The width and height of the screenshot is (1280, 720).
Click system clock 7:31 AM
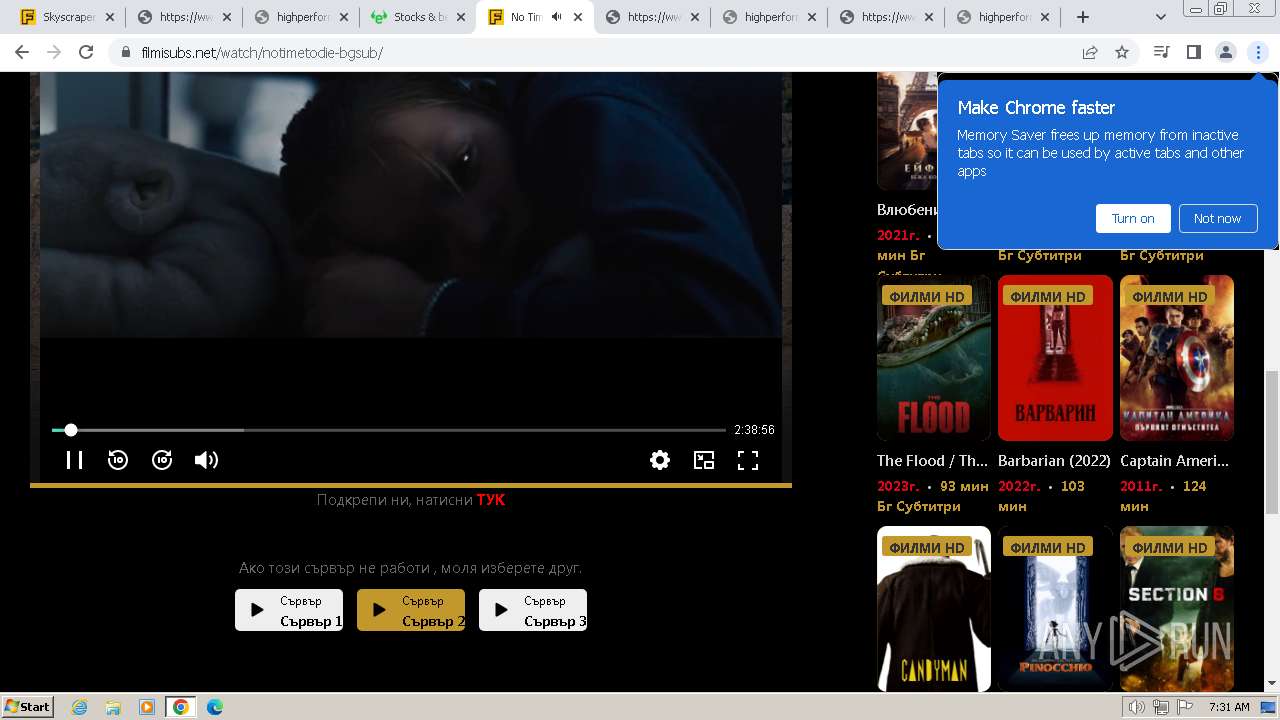(x=1229, y=707)
